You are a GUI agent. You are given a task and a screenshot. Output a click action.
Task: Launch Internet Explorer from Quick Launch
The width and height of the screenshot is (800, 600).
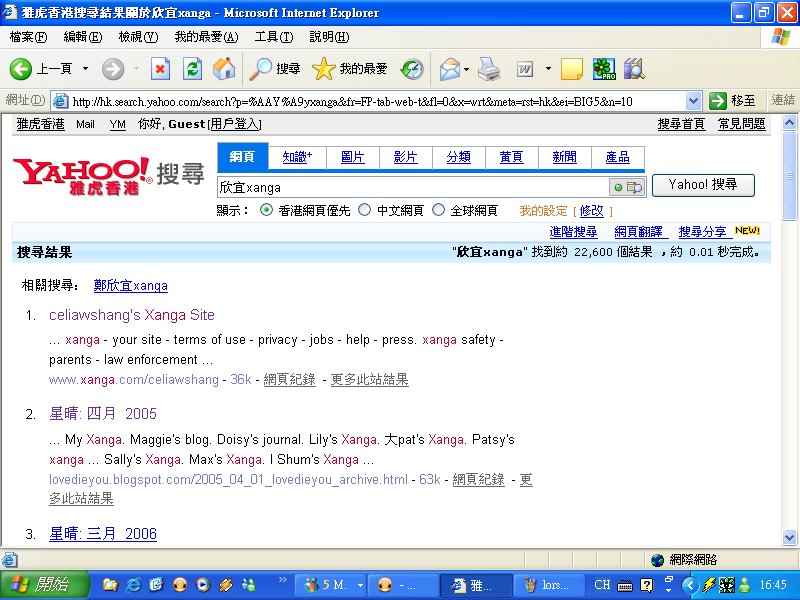(x=133, y=585)
